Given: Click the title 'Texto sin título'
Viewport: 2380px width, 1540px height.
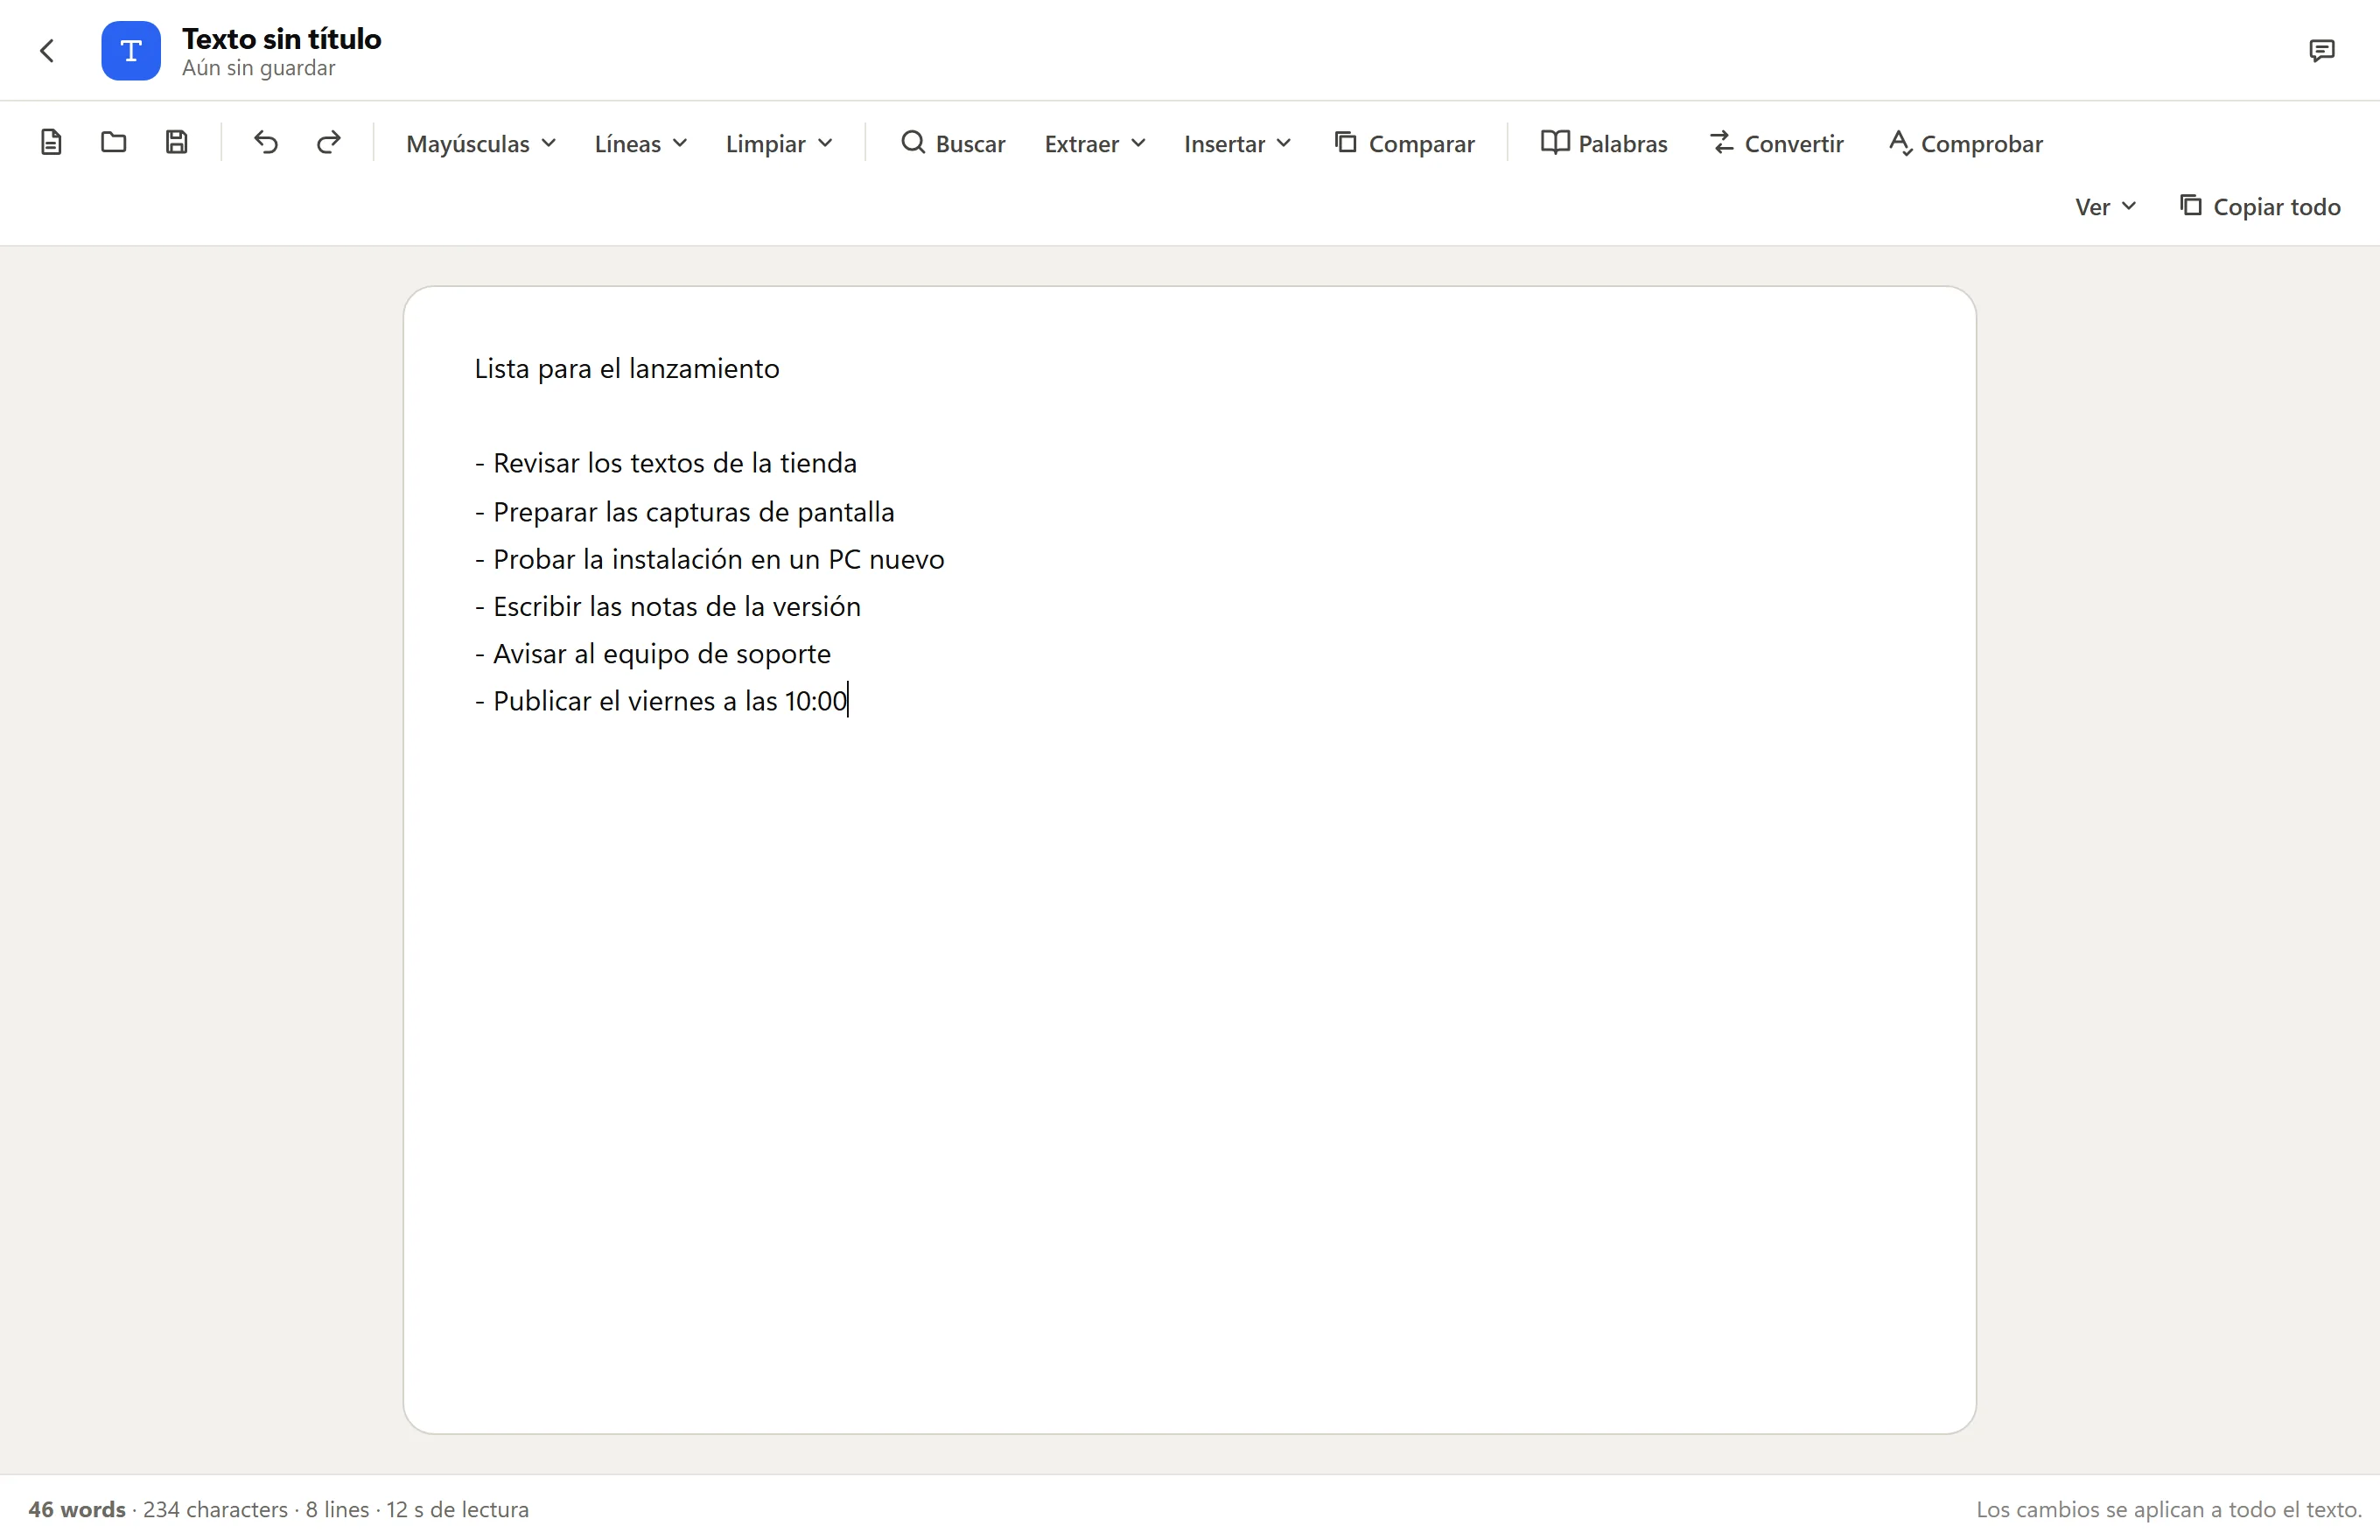Looking at the screenshot, I should tap(281, 39).
